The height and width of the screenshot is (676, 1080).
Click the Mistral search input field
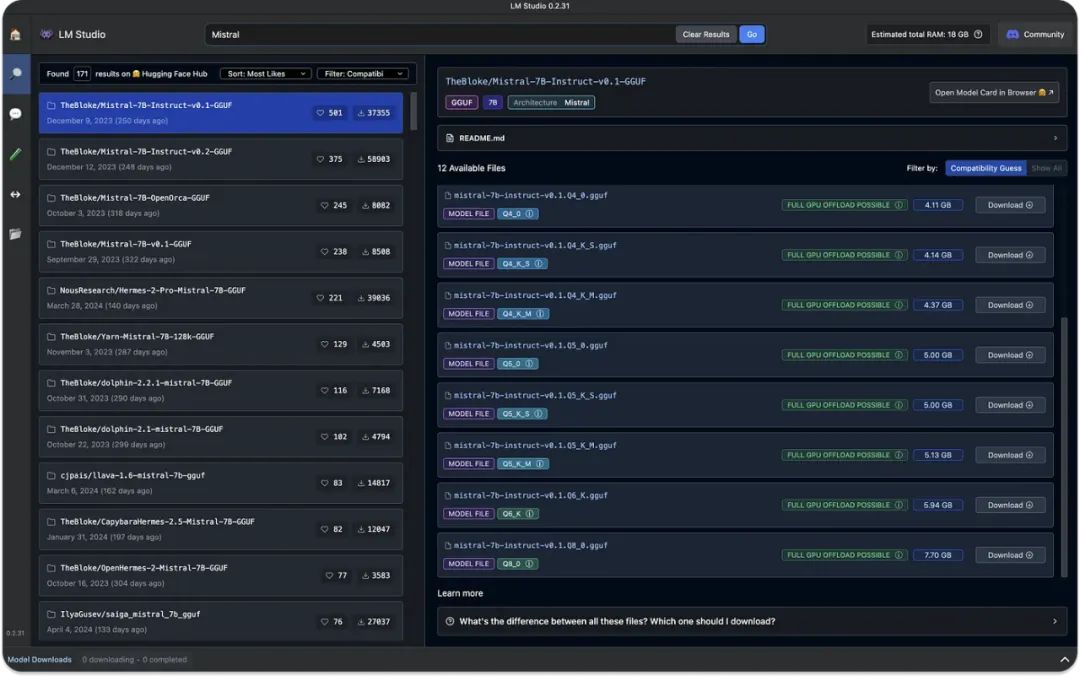pyautogui.click(x=439, y=34)
